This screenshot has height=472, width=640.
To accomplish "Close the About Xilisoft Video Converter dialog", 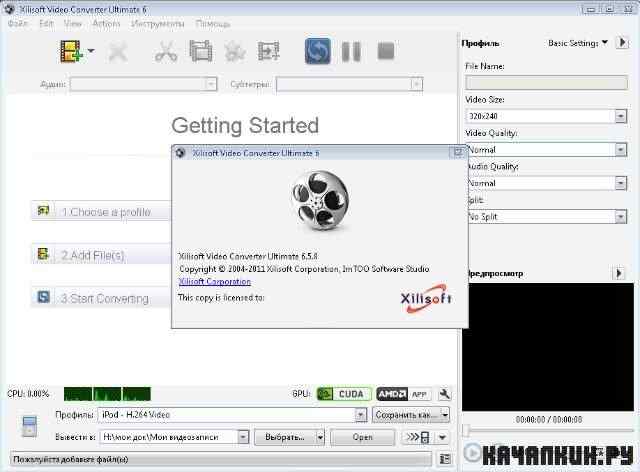I will tap(458, 153).
